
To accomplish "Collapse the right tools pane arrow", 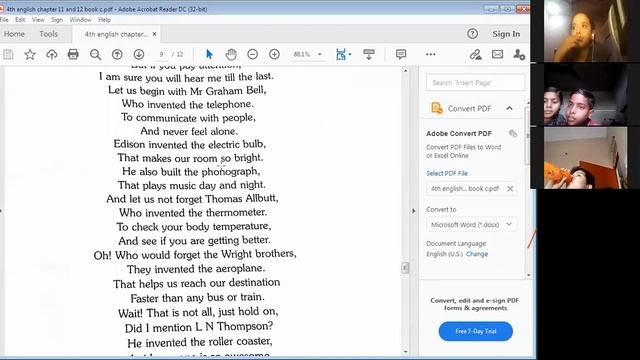I will (413, 211).
